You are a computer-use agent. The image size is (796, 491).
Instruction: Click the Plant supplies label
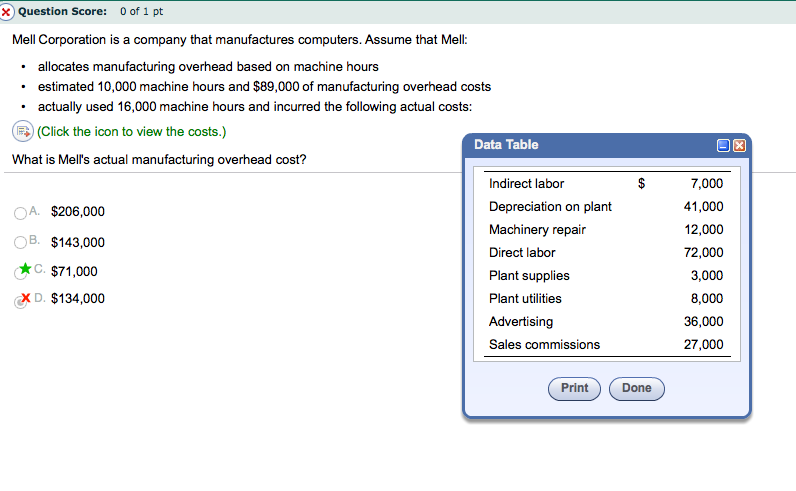pos(529,276)
